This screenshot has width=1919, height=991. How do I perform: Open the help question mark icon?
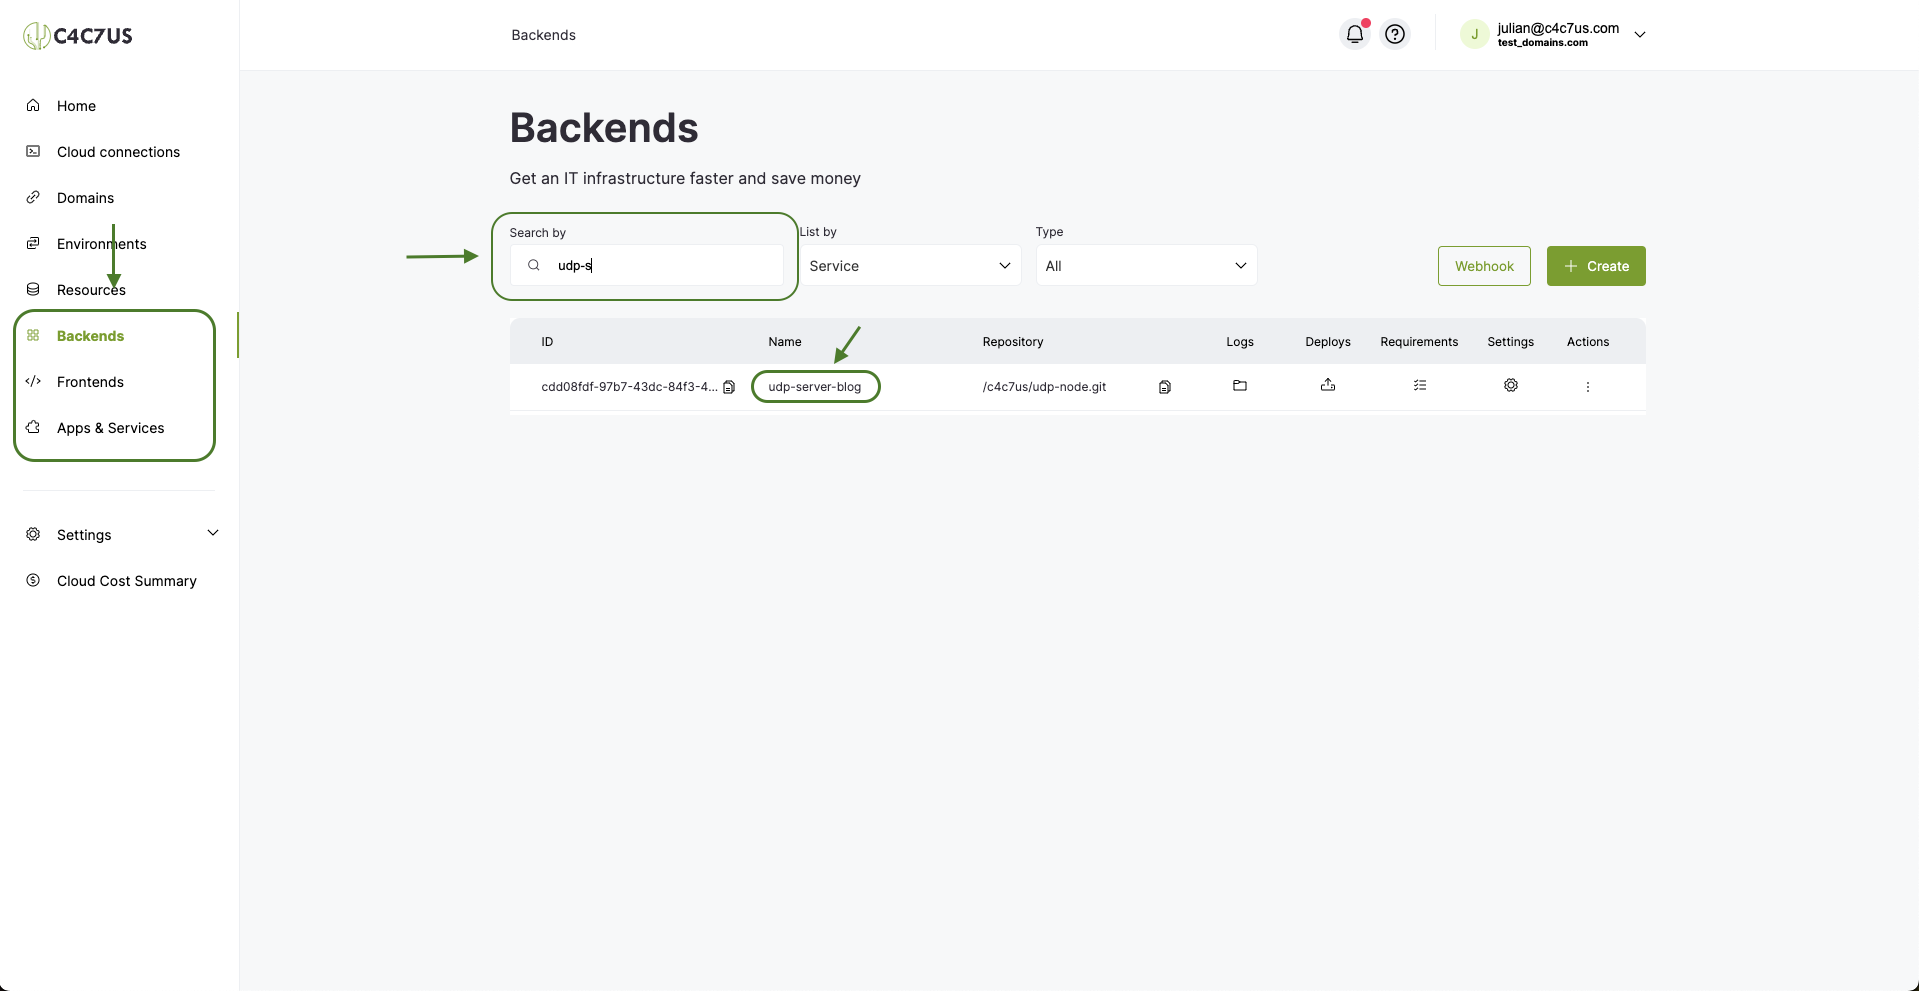(1395, 34)
